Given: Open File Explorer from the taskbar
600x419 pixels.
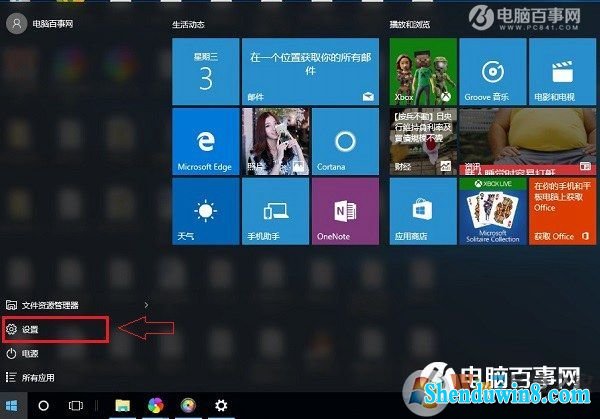Looking at the screenshot, I should pyautogui.click(x=122, y=405).
